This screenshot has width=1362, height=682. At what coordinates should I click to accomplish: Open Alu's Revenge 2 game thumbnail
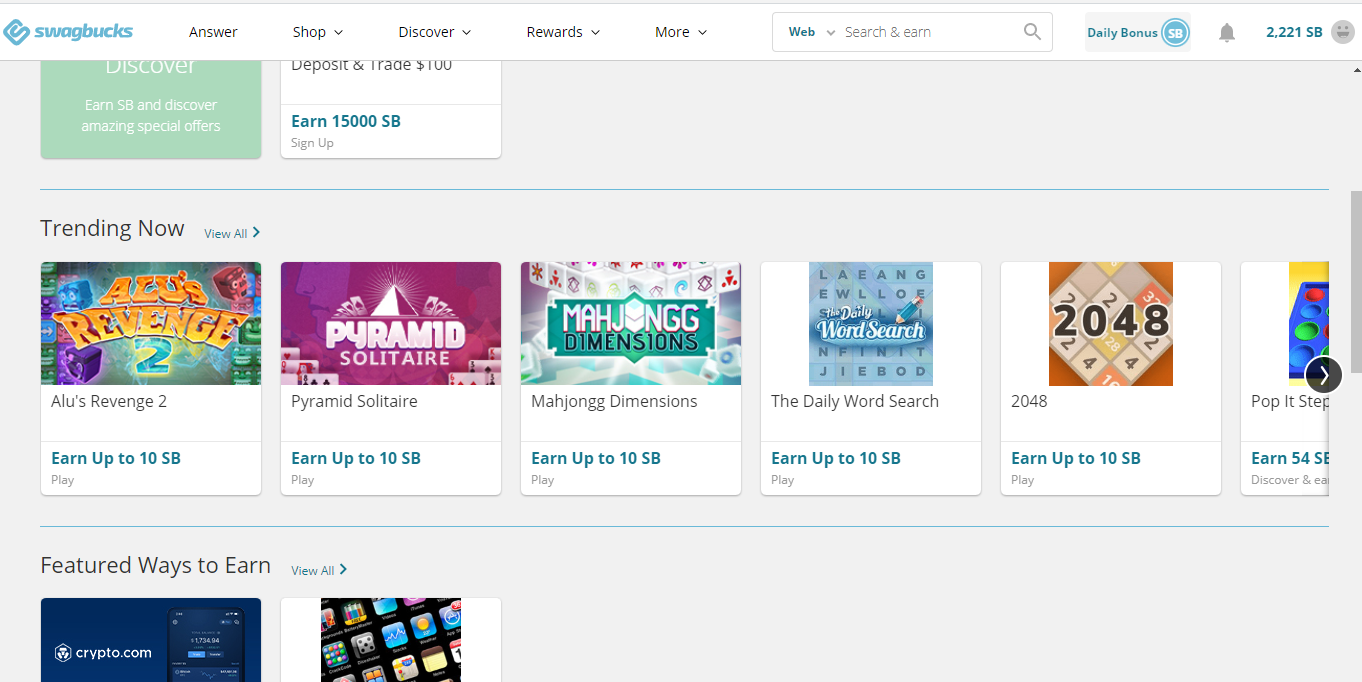(x=151, y=324)
